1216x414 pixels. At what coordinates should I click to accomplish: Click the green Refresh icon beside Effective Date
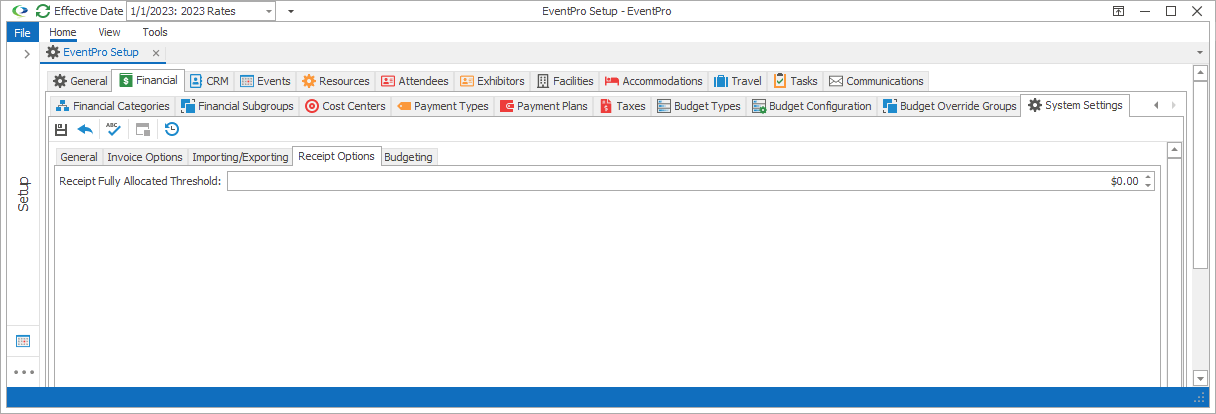(42, 11)
